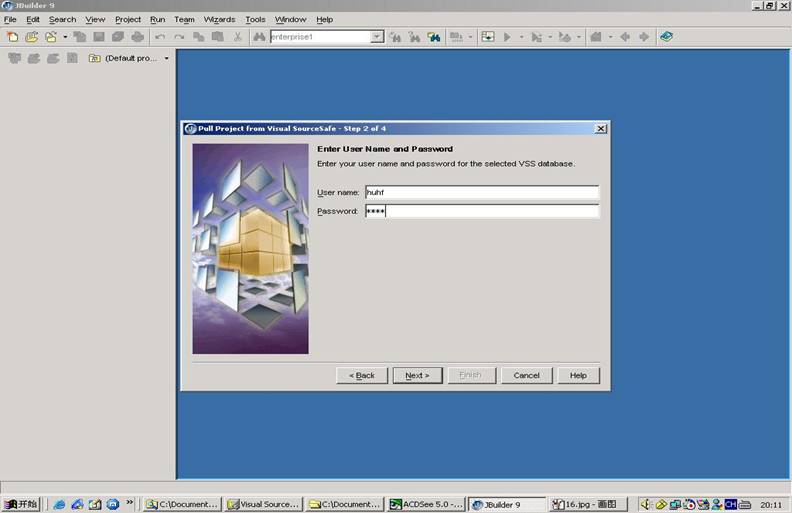The height and width of the screenshot is (513, 792).
Task: Click the Default project folder icon
Action: pyautogui.click(x=94, y=59)
